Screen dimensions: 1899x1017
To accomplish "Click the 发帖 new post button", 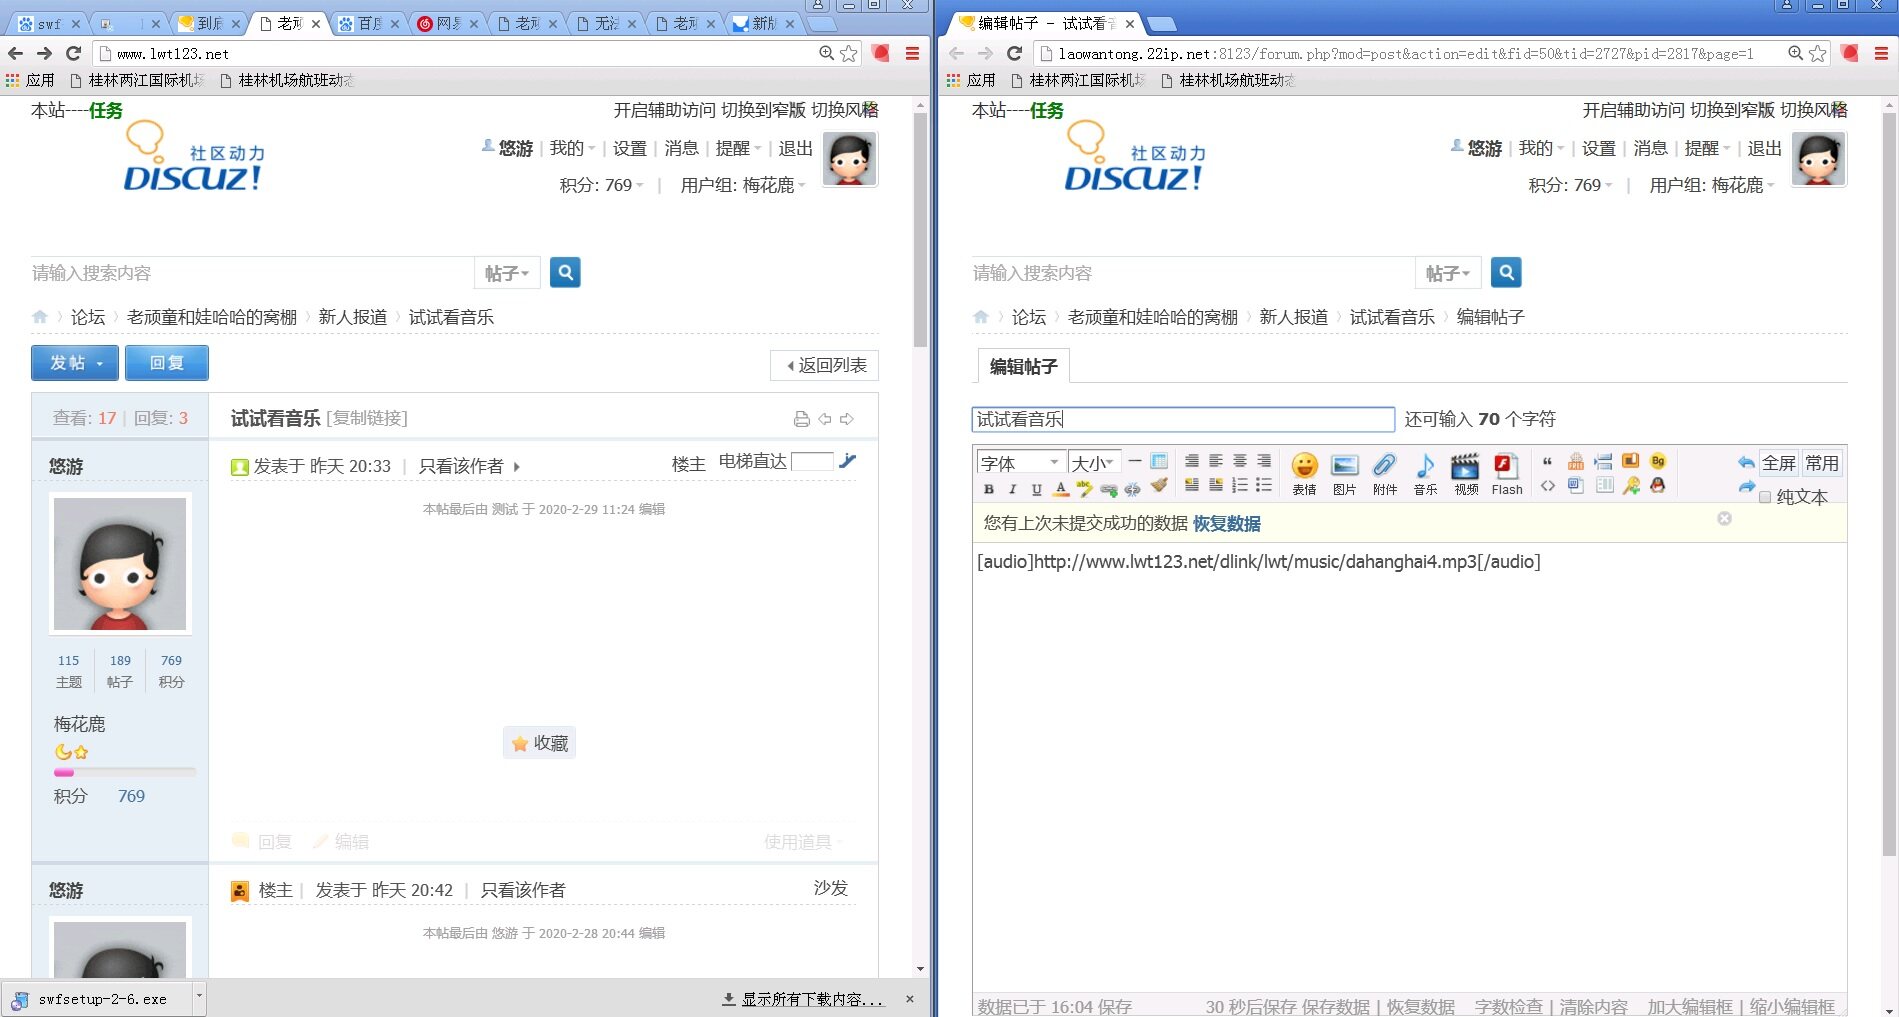I will (75, 363).
